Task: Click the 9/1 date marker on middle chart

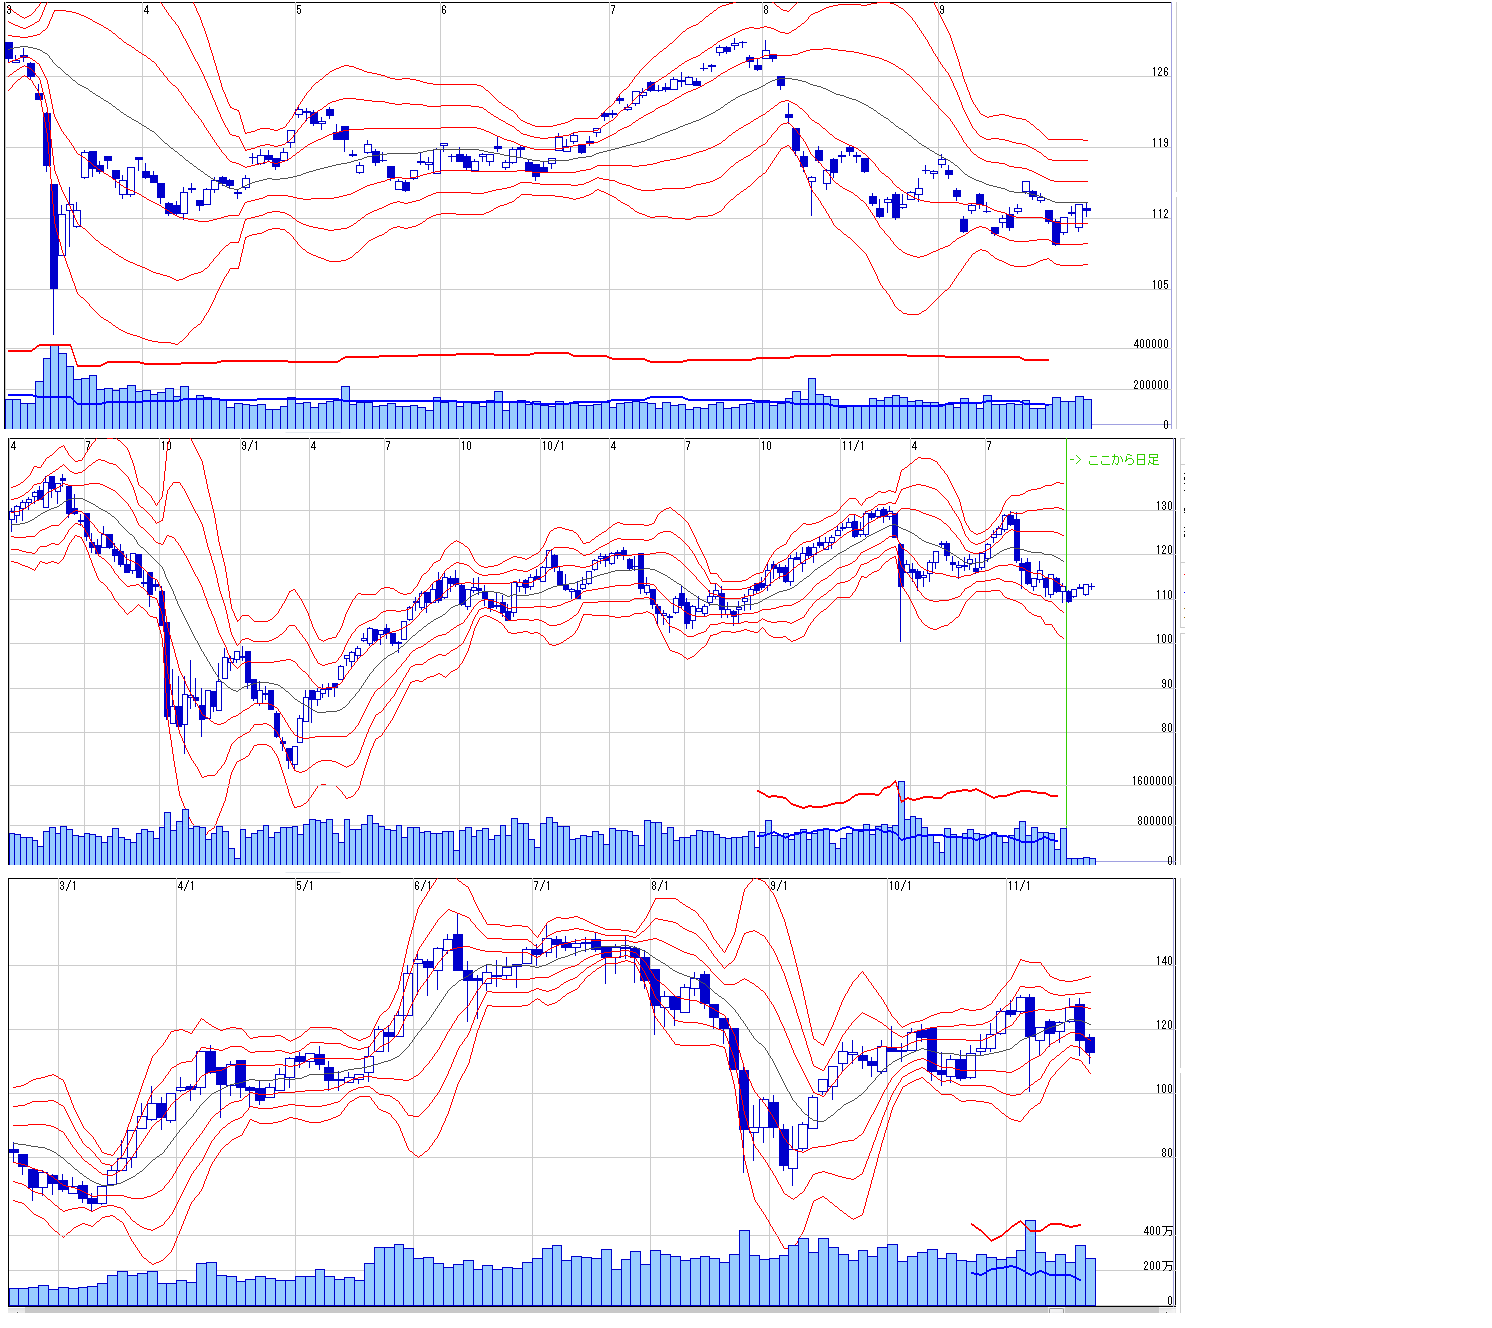Action: click(250, 446)
